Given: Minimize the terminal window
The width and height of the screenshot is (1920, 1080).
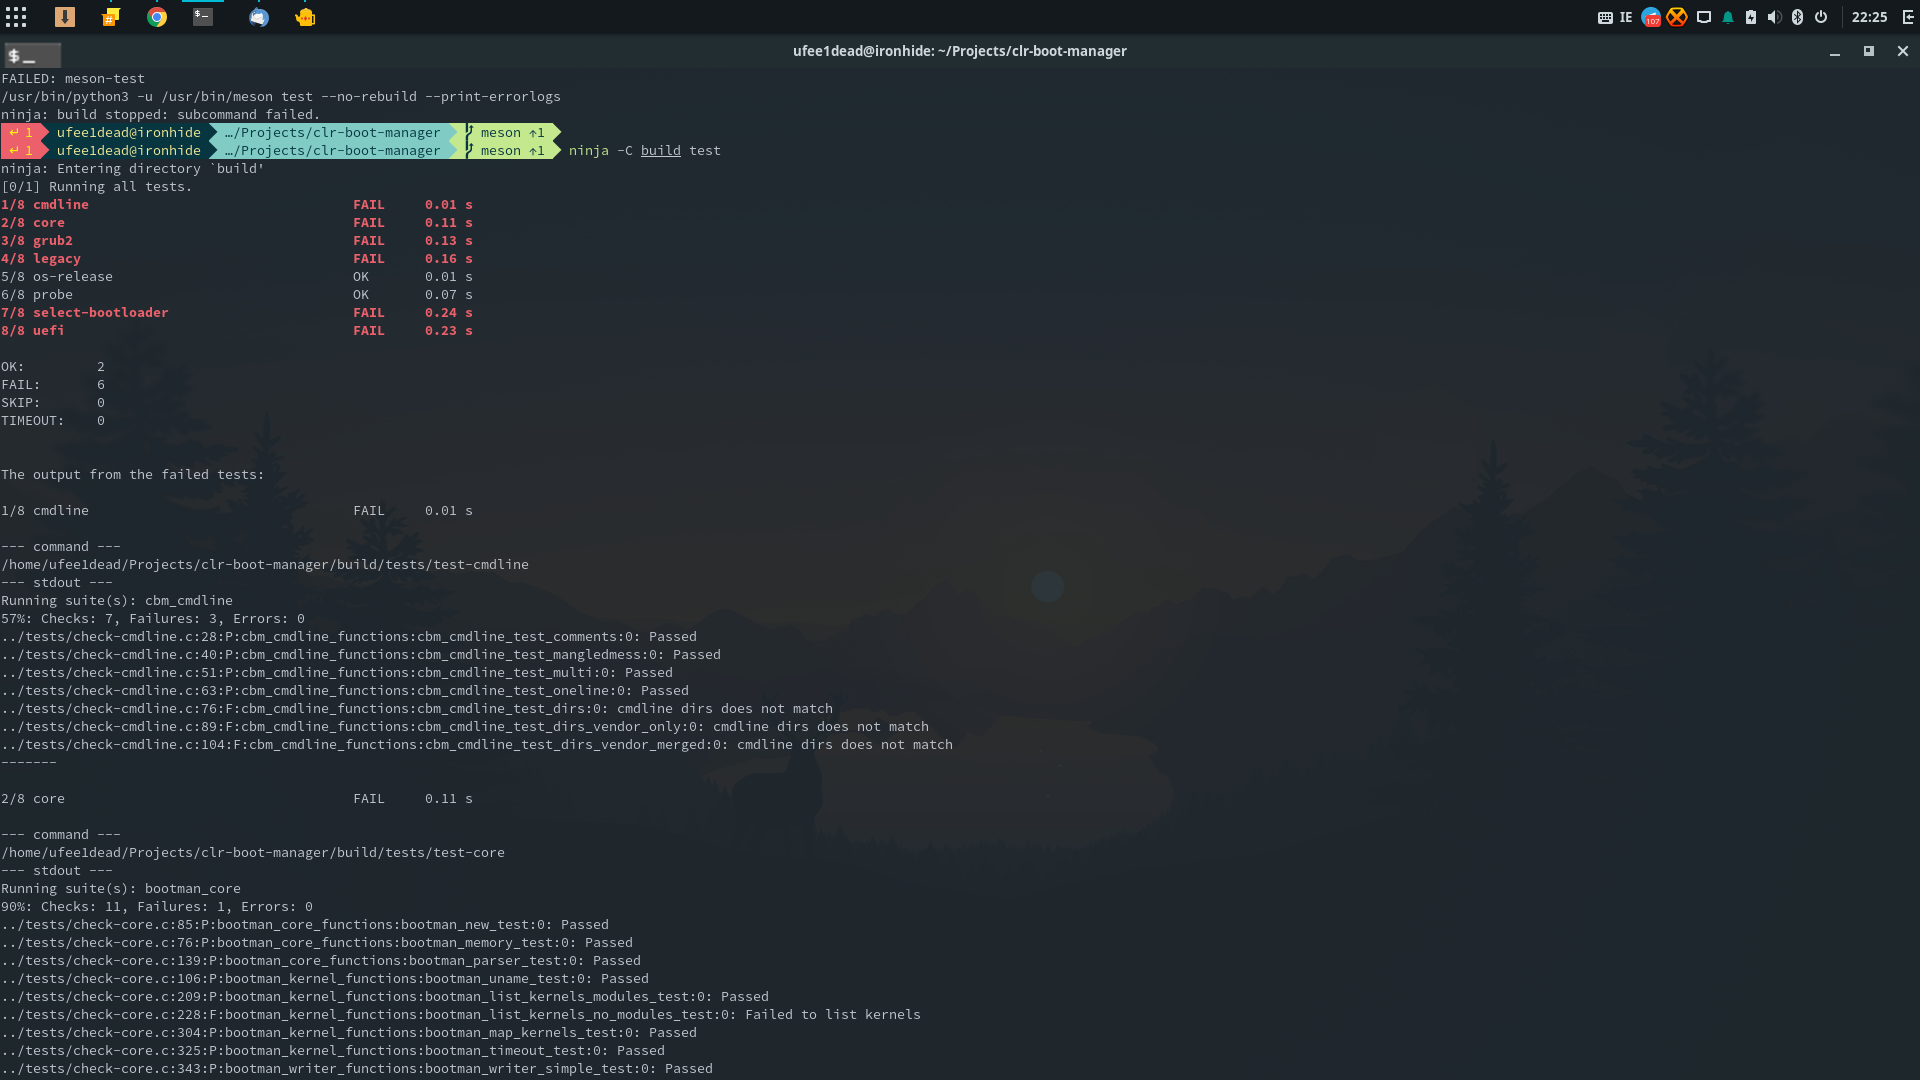Looking at the screenshot, I should (x=1835, y=51).
